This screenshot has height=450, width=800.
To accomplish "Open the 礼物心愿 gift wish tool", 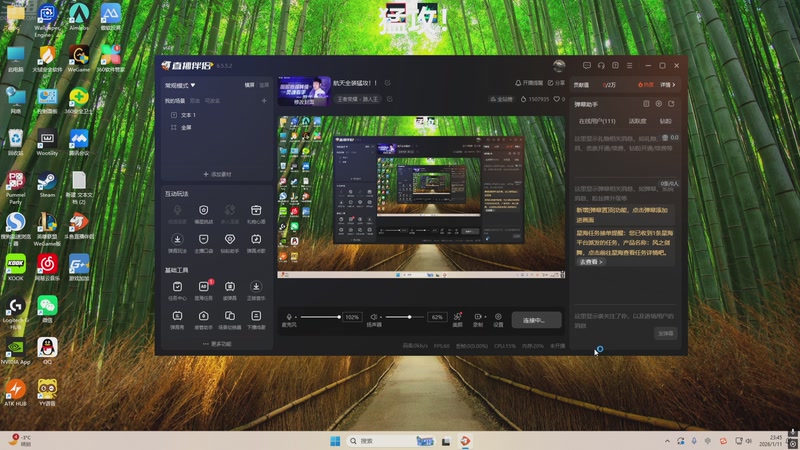I will tap(256, 214).
